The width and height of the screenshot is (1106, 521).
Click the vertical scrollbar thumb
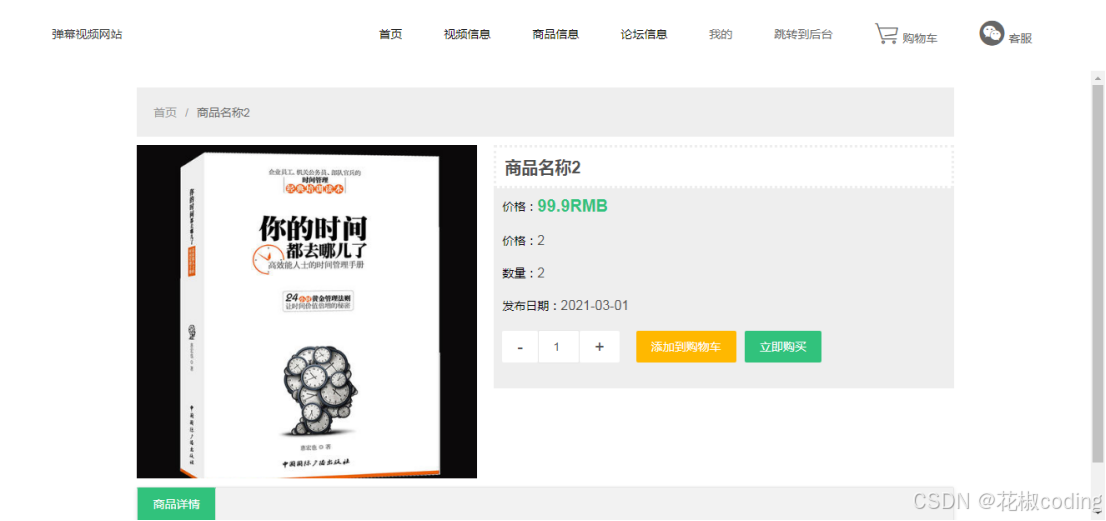(x=1098, y=275)
